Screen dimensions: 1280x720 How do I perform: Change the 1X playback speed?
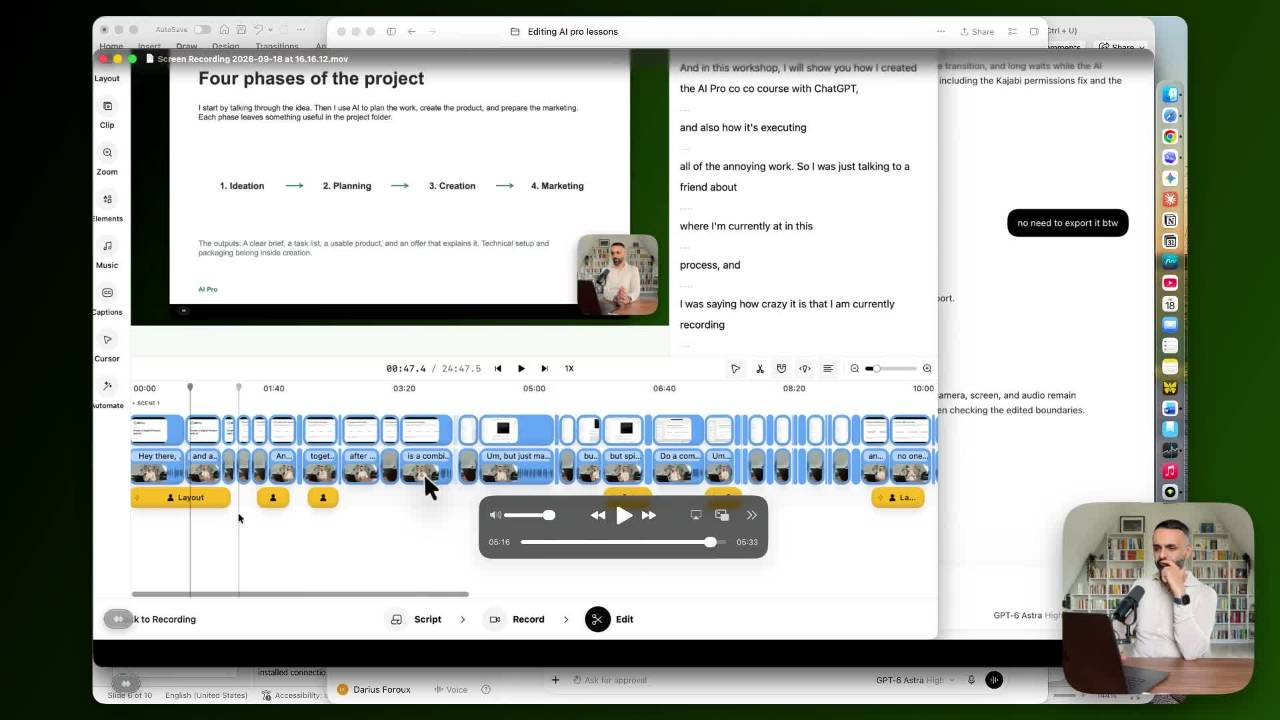[x=569, y=368]
